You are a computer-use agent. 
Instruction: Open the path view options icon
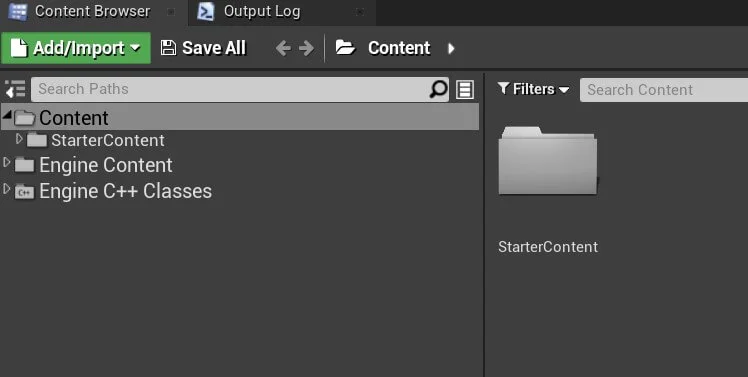[465, 89]
